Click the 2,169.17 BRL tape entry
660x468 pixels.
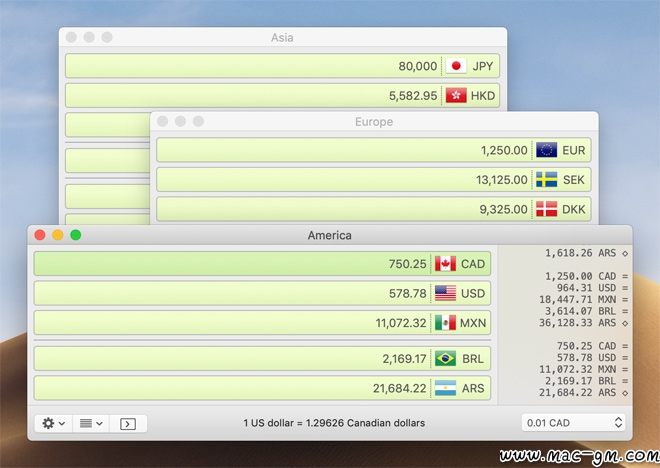586,381
